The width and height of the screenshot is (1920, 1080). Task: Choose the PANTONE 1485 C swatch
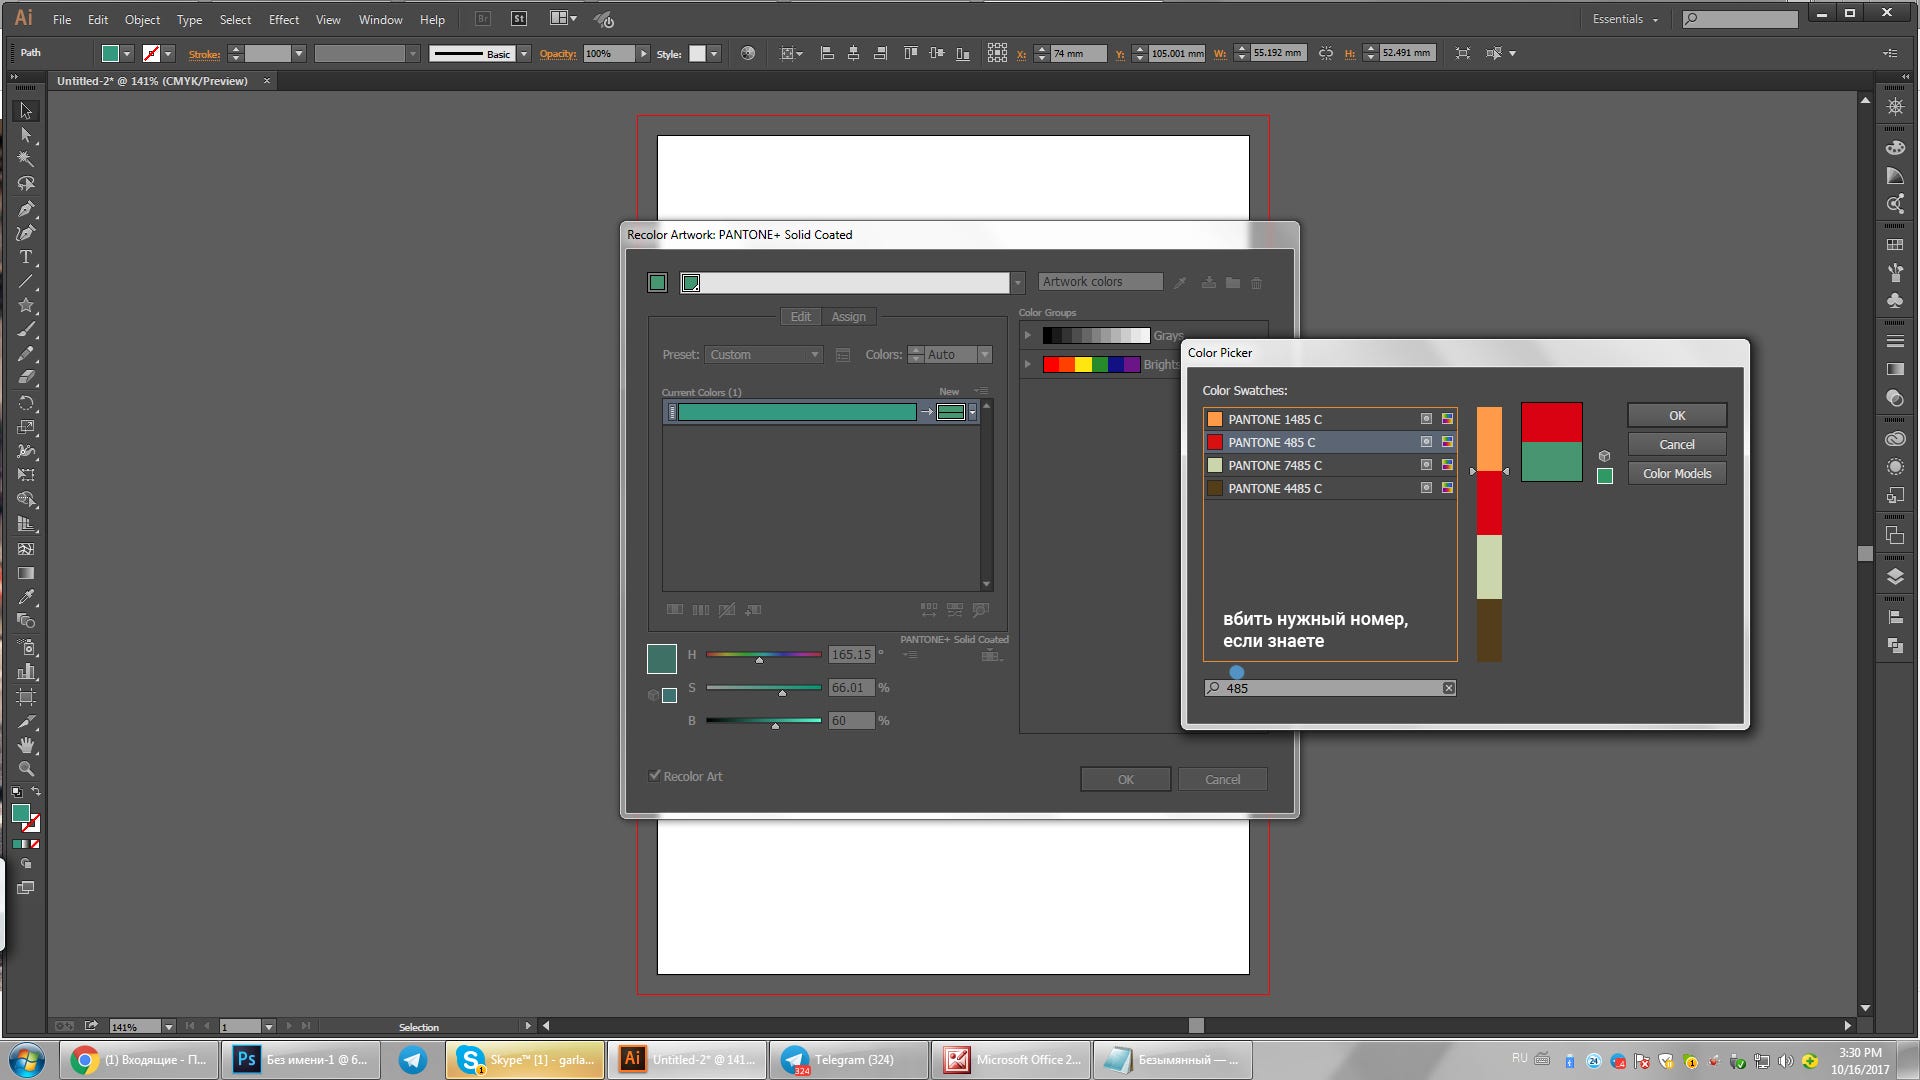(x=1330, y=419)
